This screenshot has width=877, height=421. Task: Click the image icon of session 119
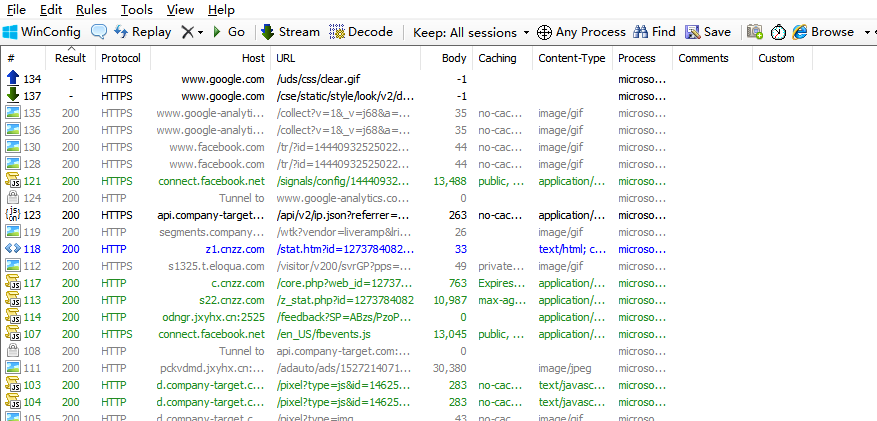click(13, 231)
